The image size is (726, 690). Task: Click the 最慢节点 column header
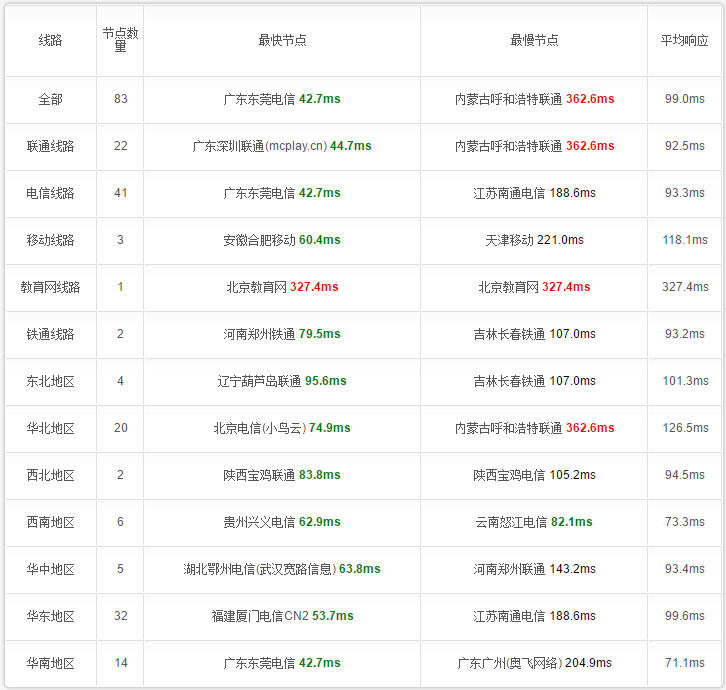[534, 41]
